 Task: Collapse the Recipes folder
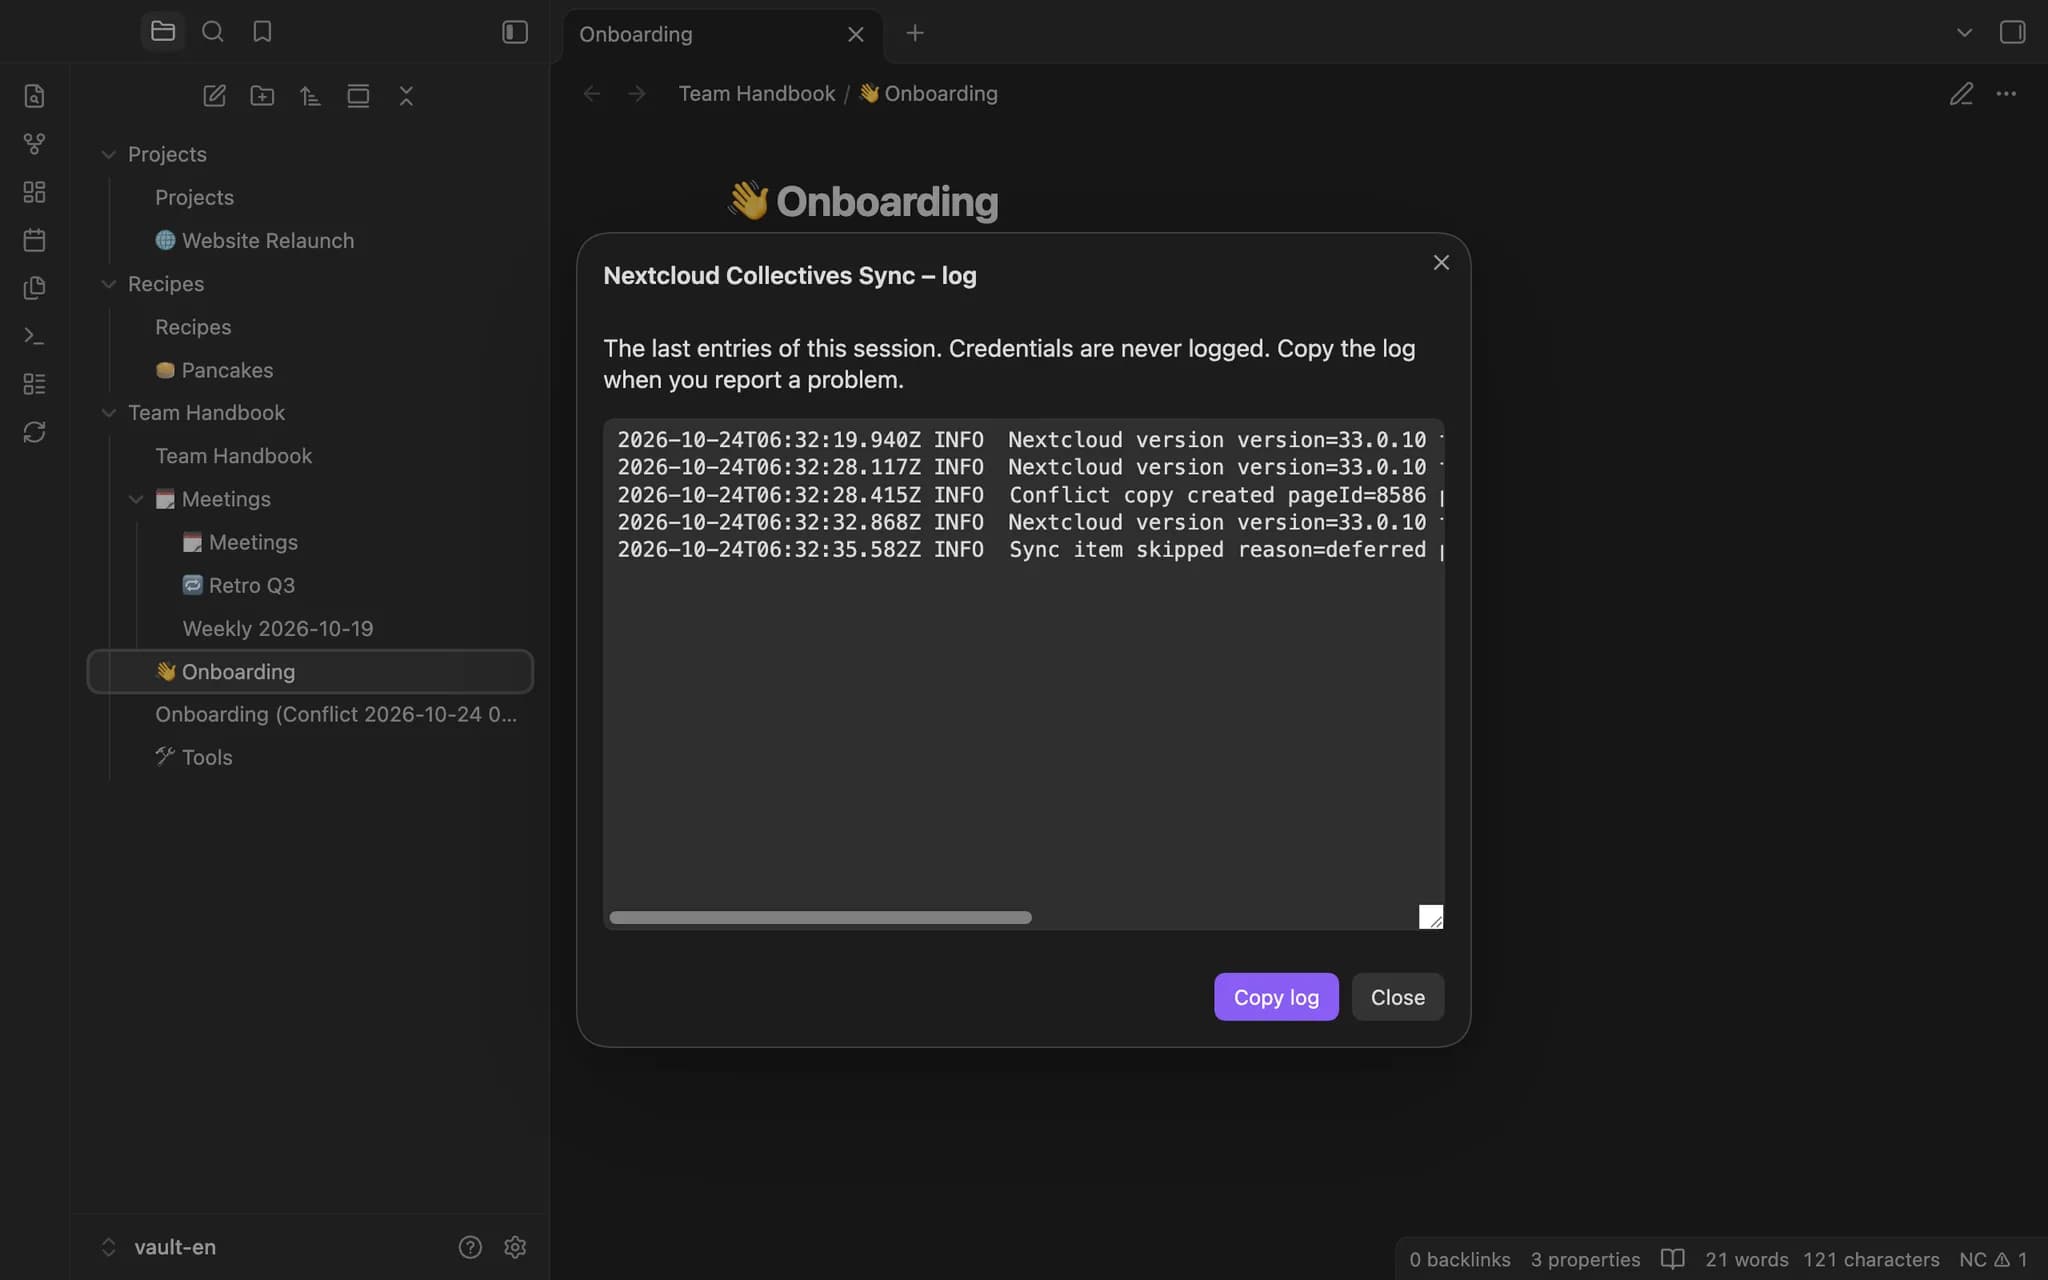(109, 284)
